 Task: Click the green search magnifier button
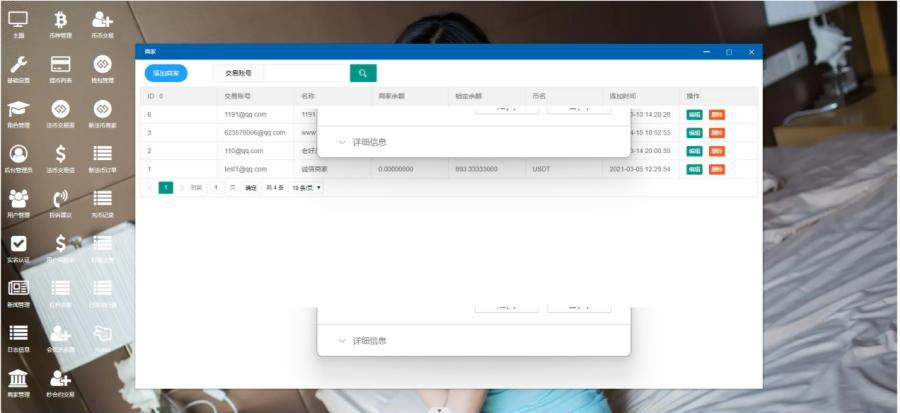[363, 72]
